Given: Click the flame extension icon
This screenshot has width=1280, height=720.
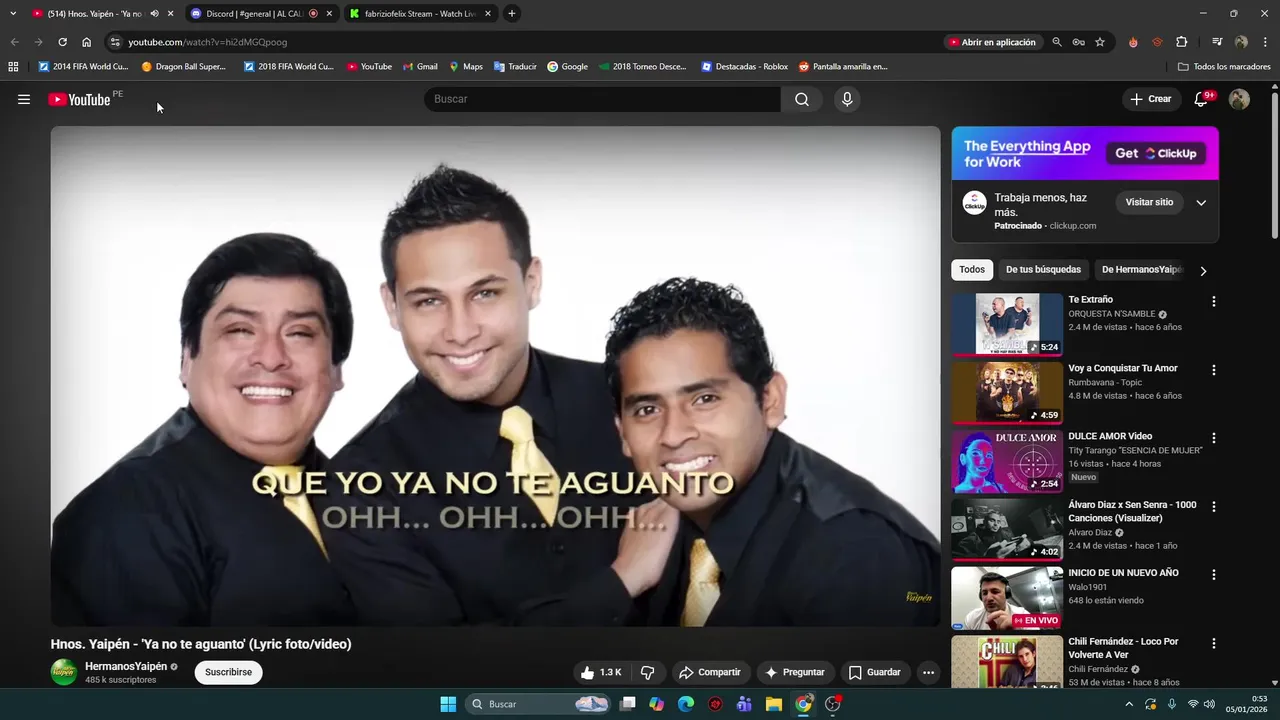Looking at the screenshot, I should pos(1133,42).
